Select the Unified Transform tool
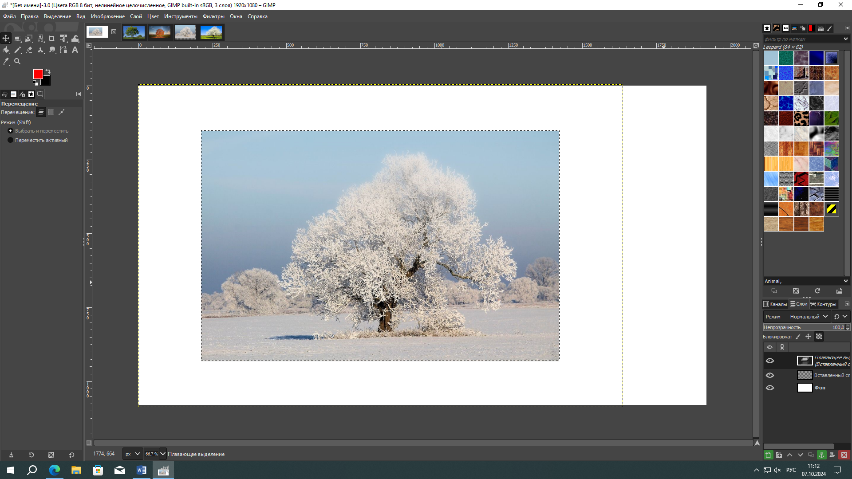This screenshot has width=852, height=479. [64, 39]
